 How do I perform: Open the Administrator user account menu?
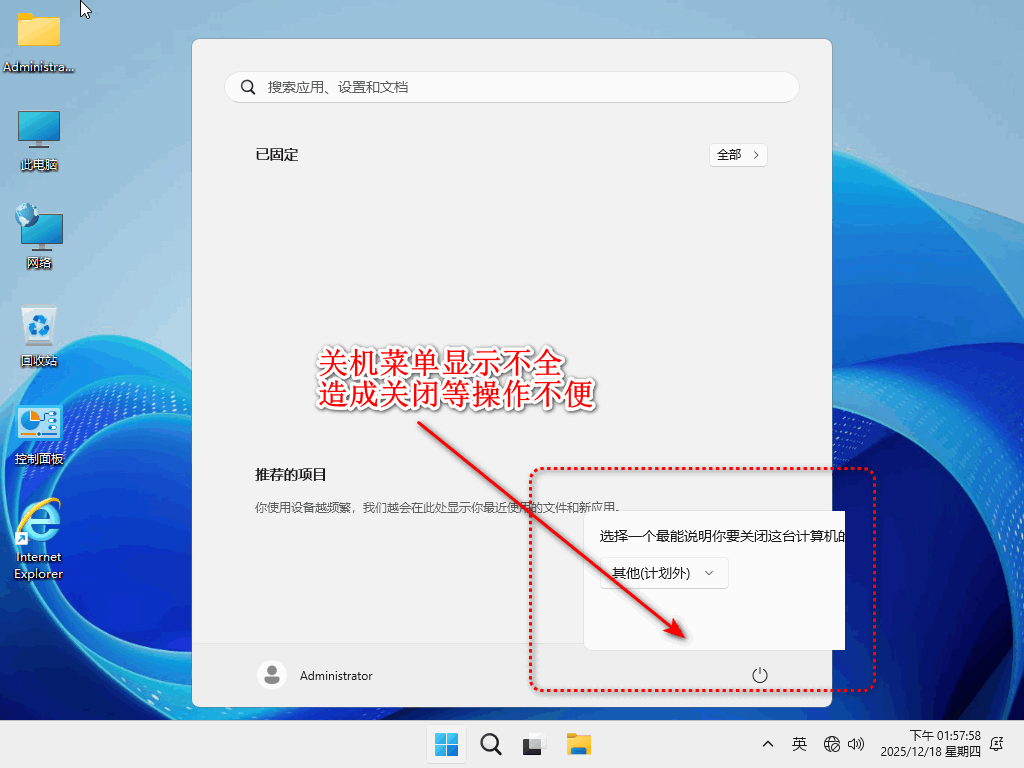316,675
